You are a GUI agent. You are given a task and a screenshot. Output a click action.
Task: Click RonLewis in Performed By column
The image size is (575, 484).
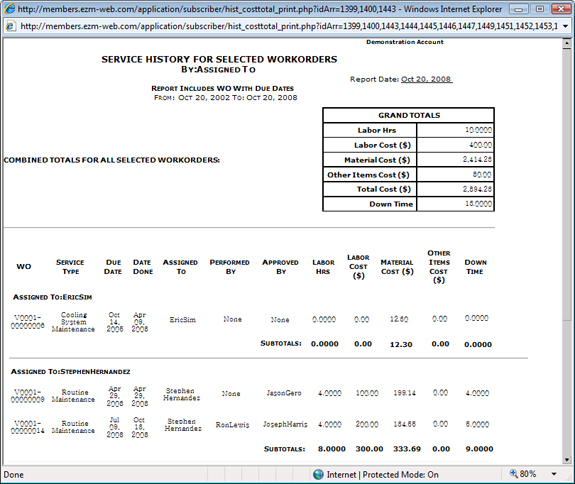(232, 425)
